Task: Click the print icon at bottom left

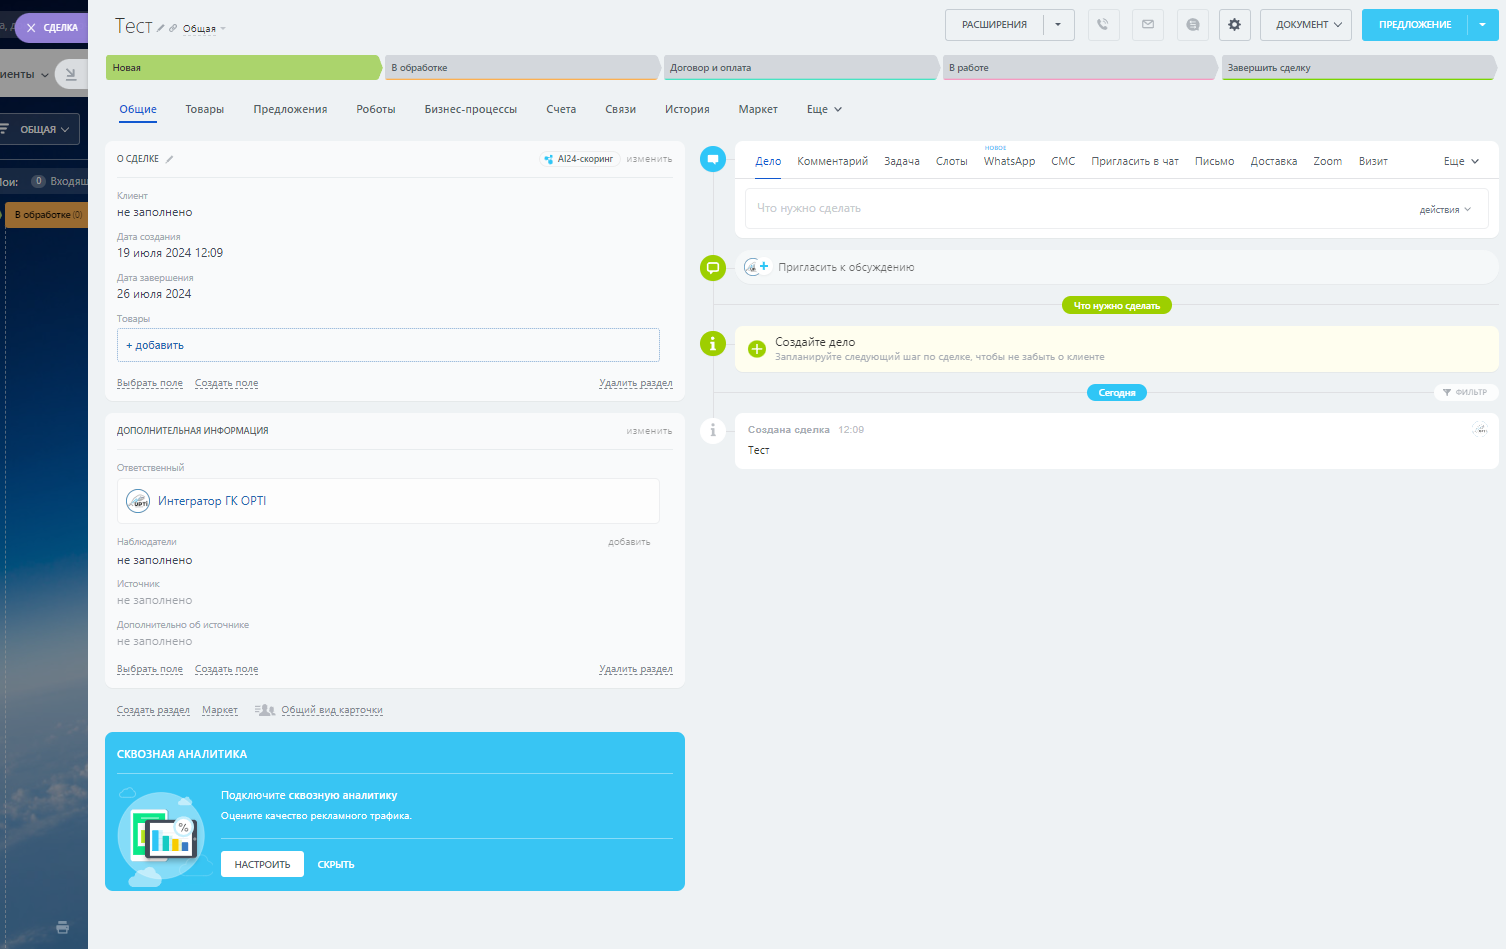Action: [x=63, y=927]
